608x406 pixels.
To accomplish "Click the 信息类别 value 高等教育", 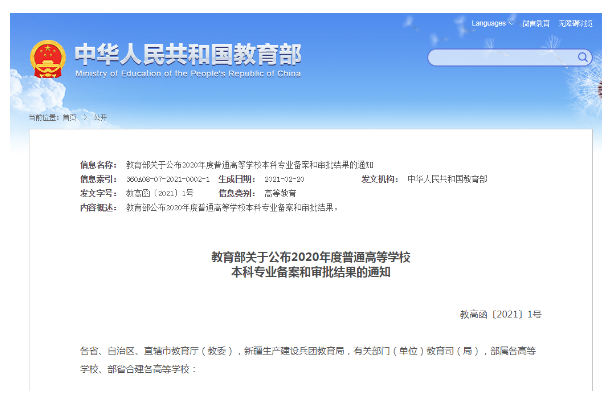I will pyautogui.click(x=281, y=192).
